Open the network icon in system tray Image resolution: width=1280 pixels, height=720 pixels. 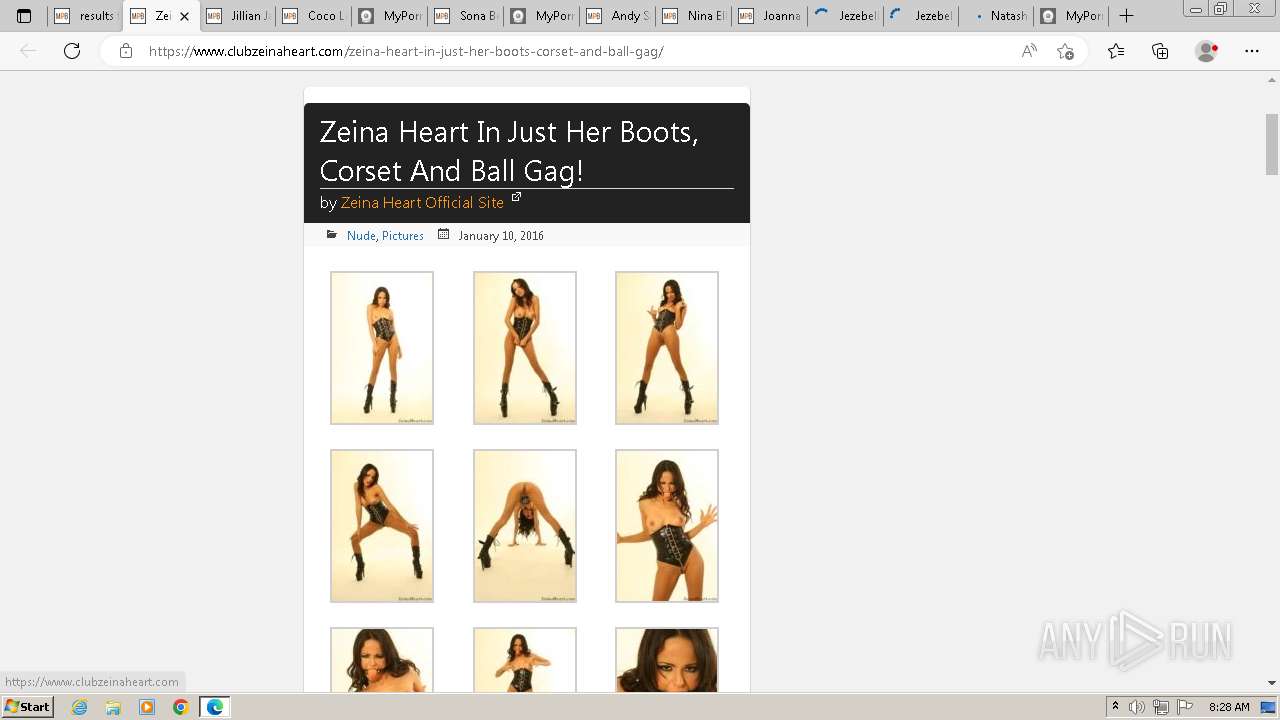click(1161, 707)
